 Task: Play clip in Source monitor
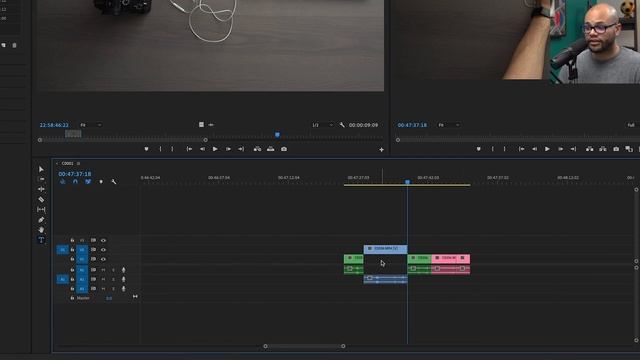(x=215, y=149)
